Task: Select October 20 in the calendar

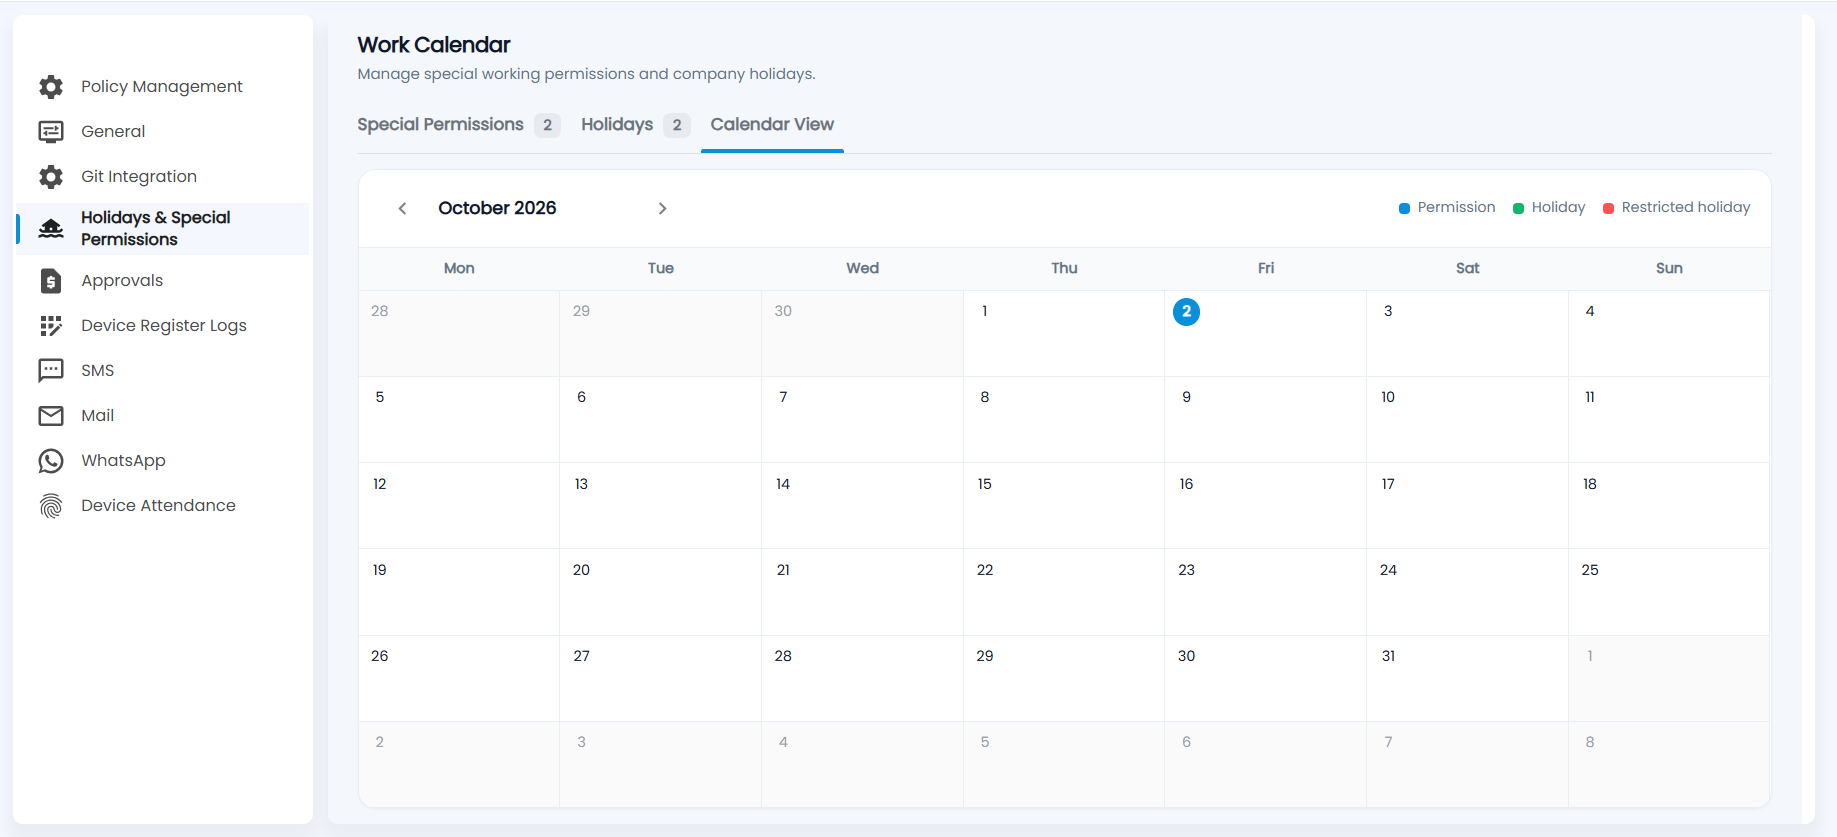Action: (x=660, y=592)
